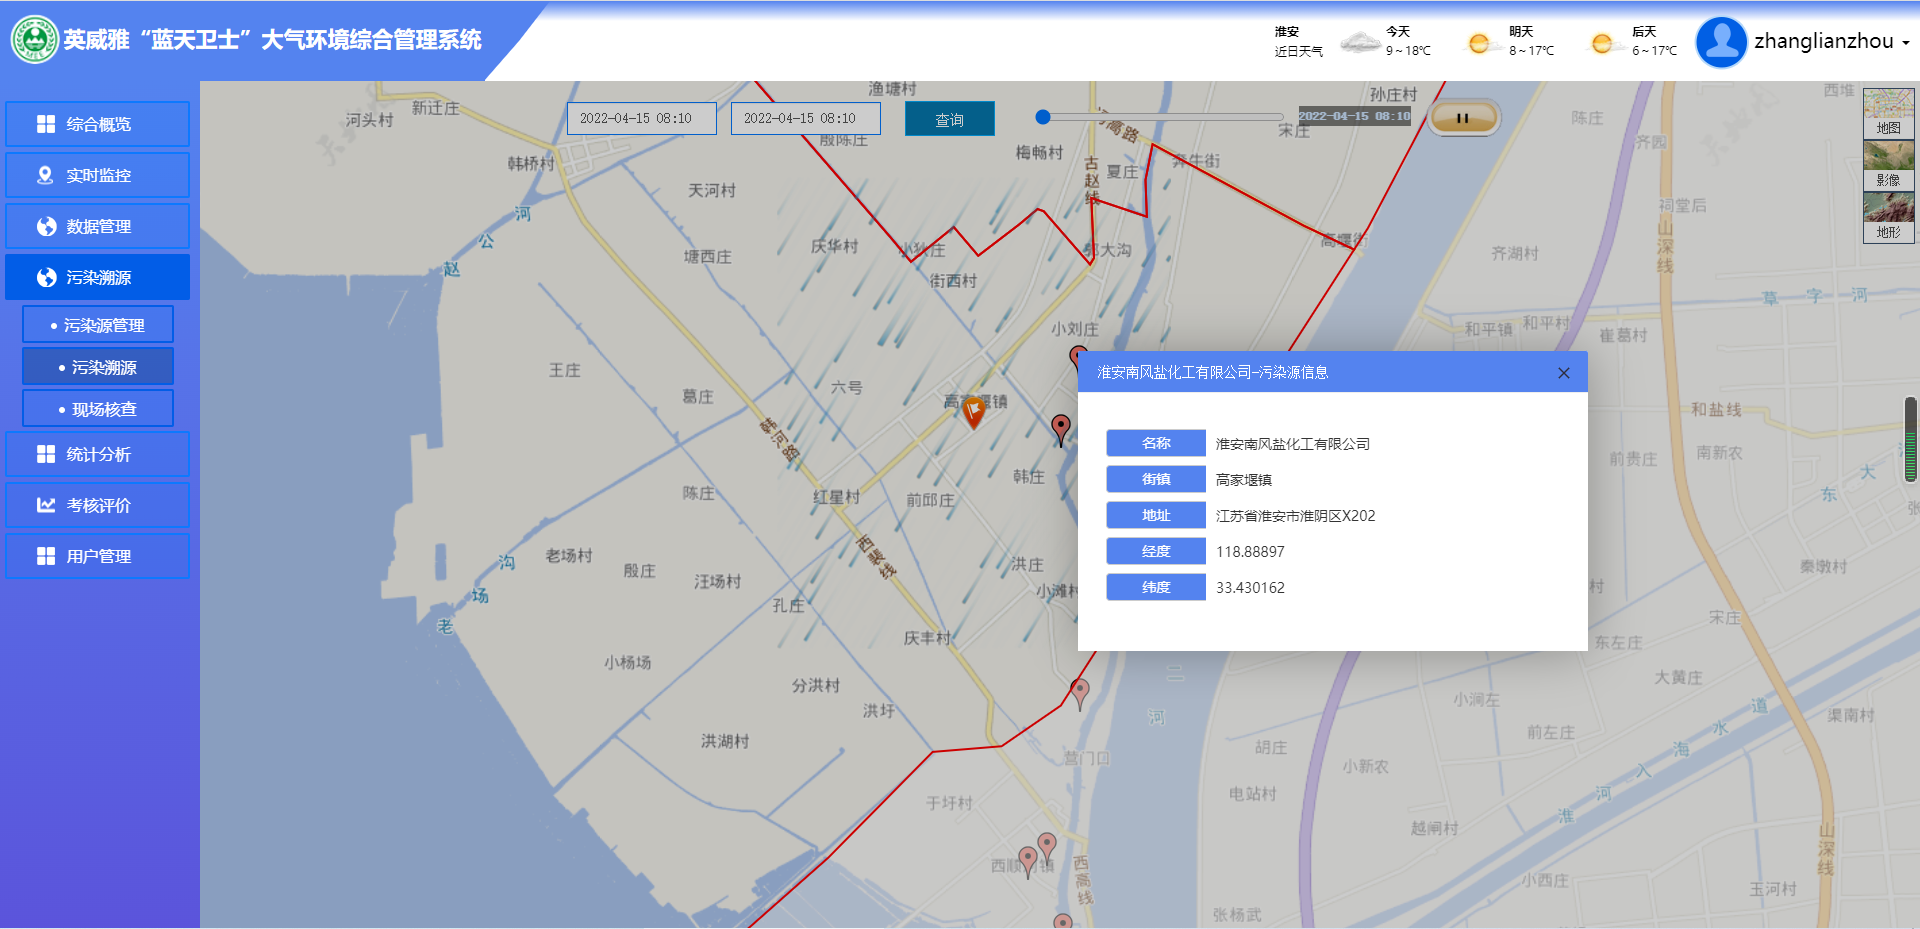Click the black-outlined red pin near 韩庄
The width and height of the screenshot is (1920, 929).
coord(1061,429)
